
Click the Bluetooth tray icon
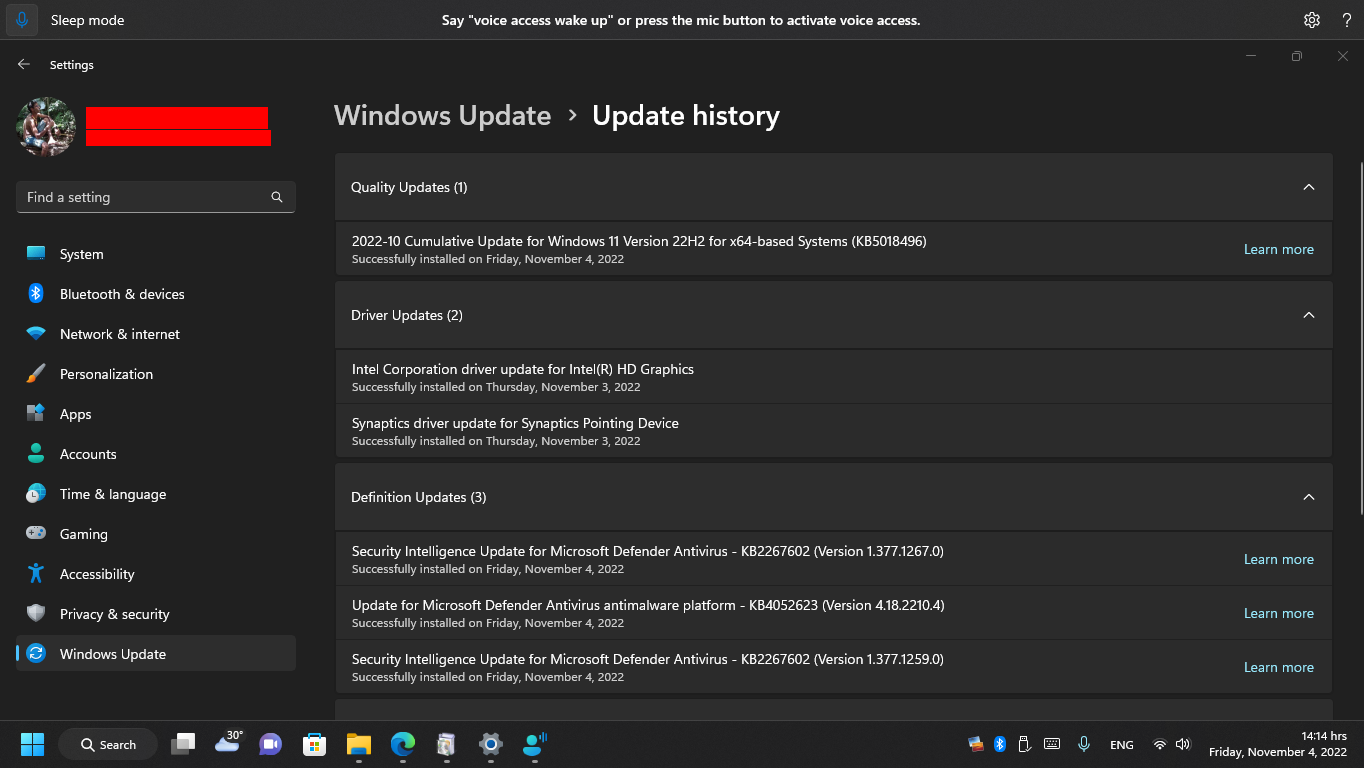(1000, 744)
